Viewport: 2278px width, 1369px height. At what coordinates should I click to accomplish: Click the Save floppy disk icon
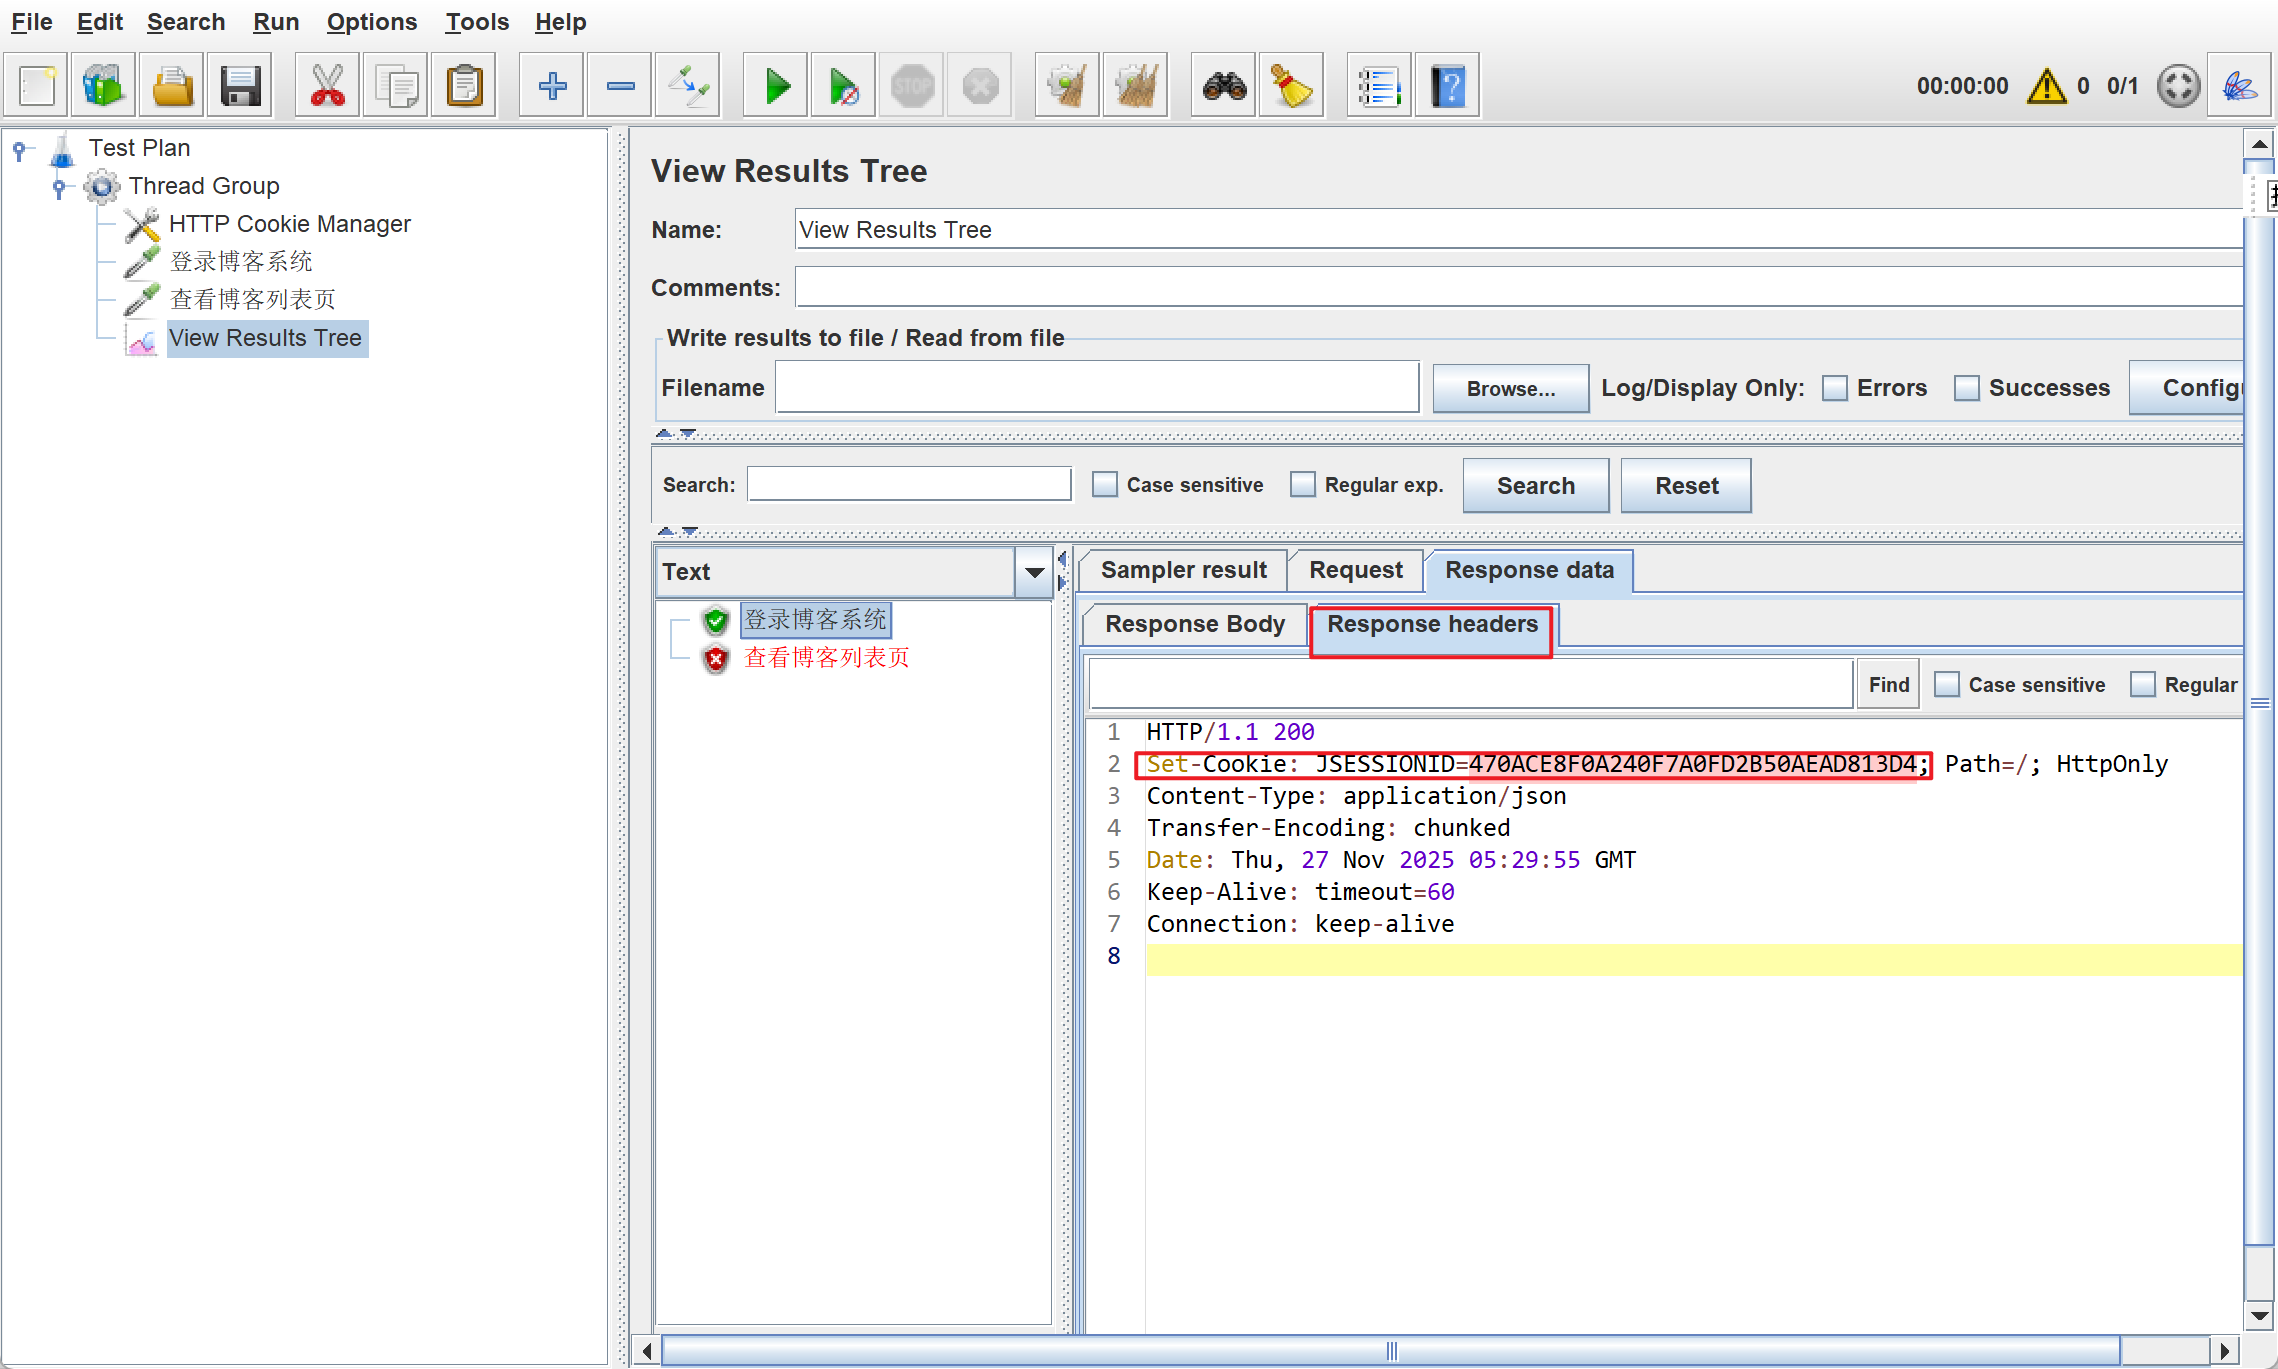240,86
